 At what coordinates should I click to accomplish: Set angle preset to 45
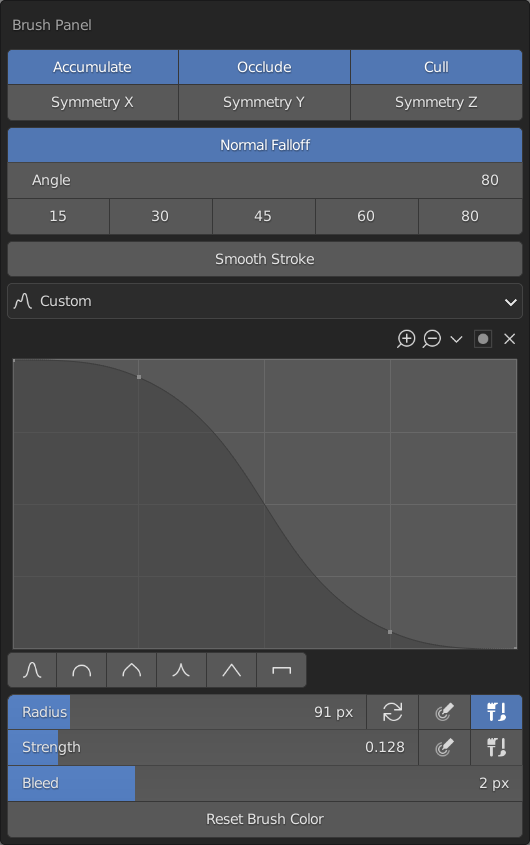pyautogui.click(x=264, y=216)
